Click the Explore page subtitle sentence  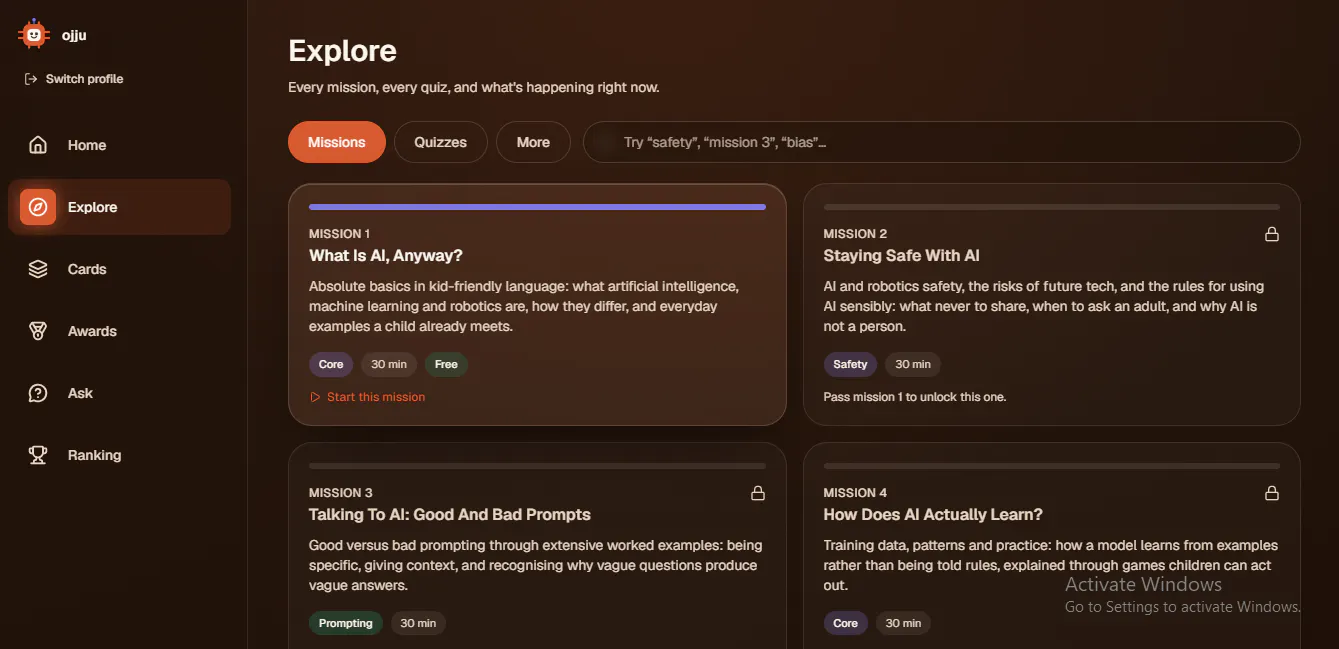click(474, 88)
